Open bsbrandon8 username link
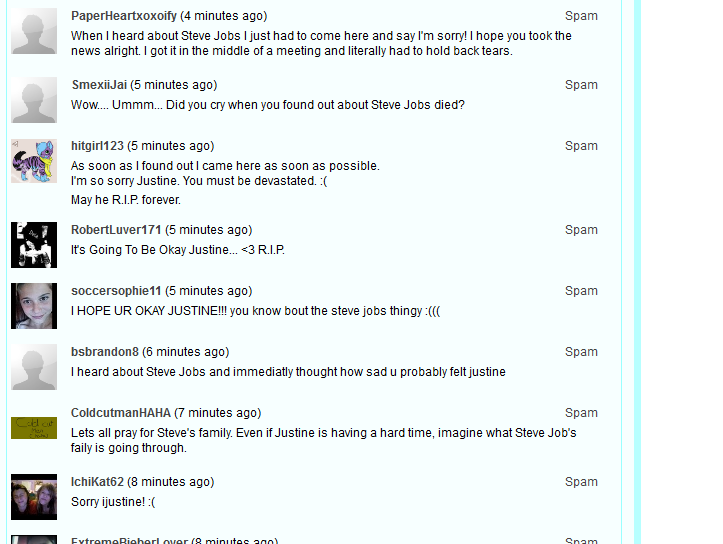 click(x=105, y=352)
